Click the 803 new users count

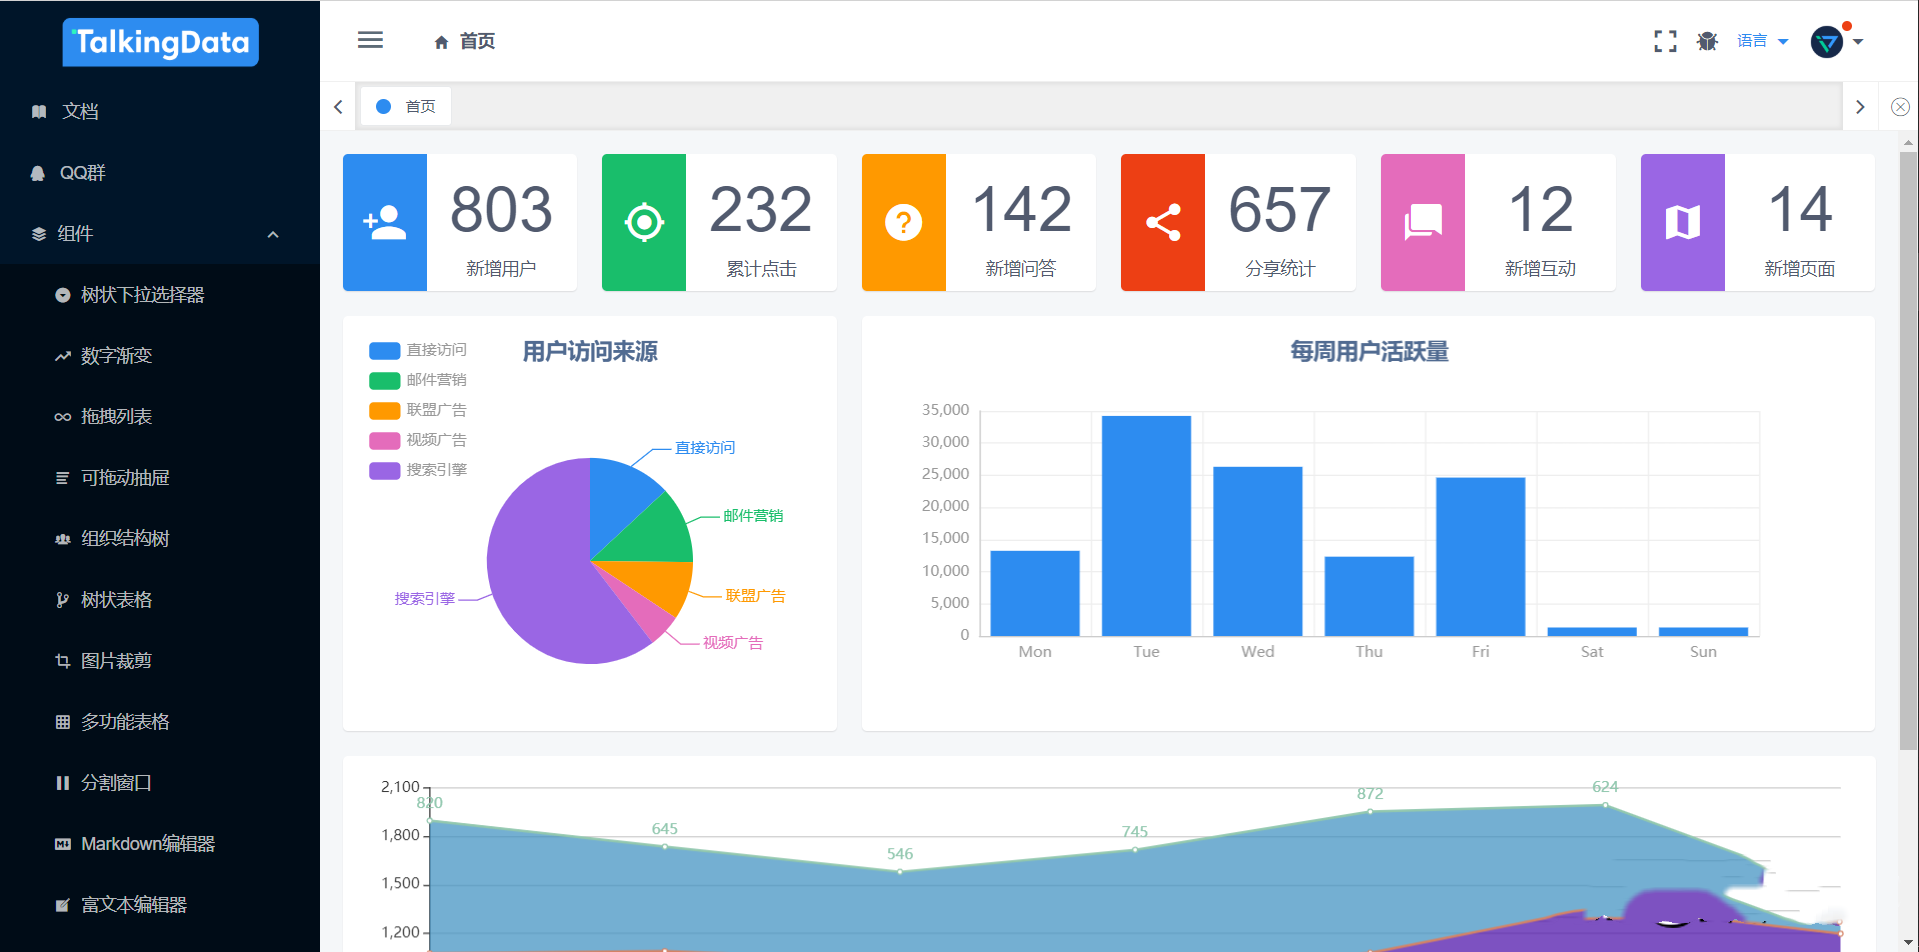(x=501, y=210)
